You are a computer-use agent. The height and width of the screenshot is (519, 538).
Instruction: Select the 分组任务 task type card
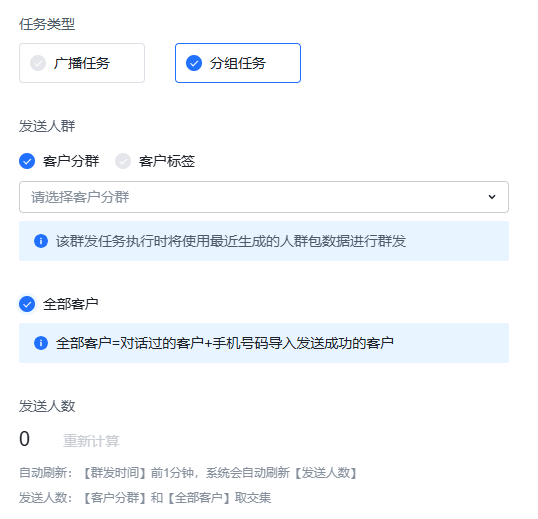(238, 63)
